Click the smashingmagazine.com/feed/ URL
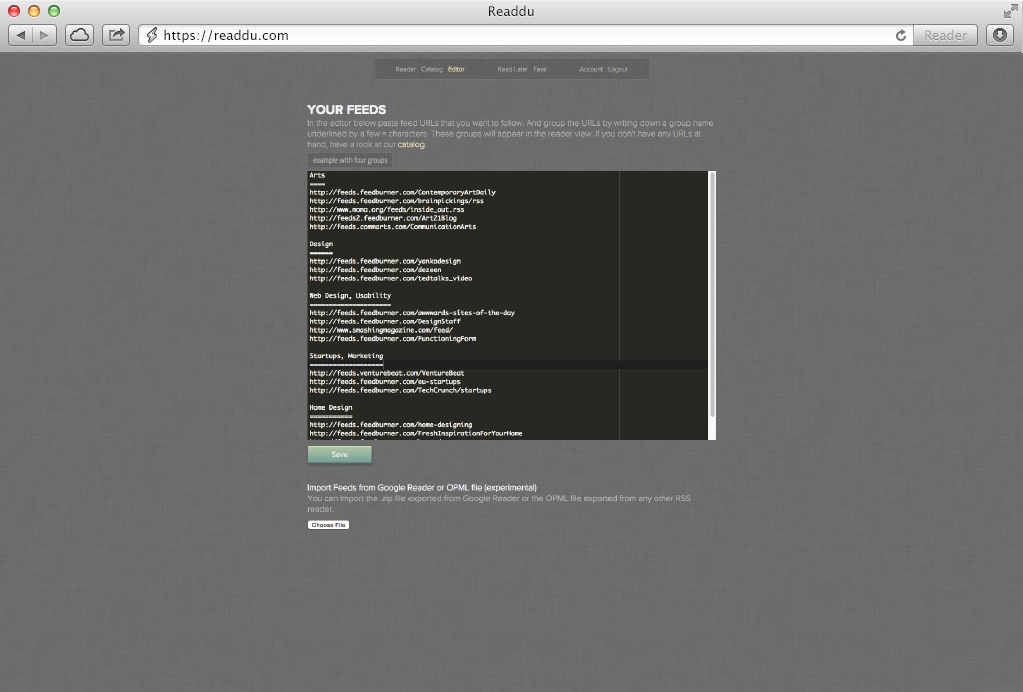 click(381, 330)
